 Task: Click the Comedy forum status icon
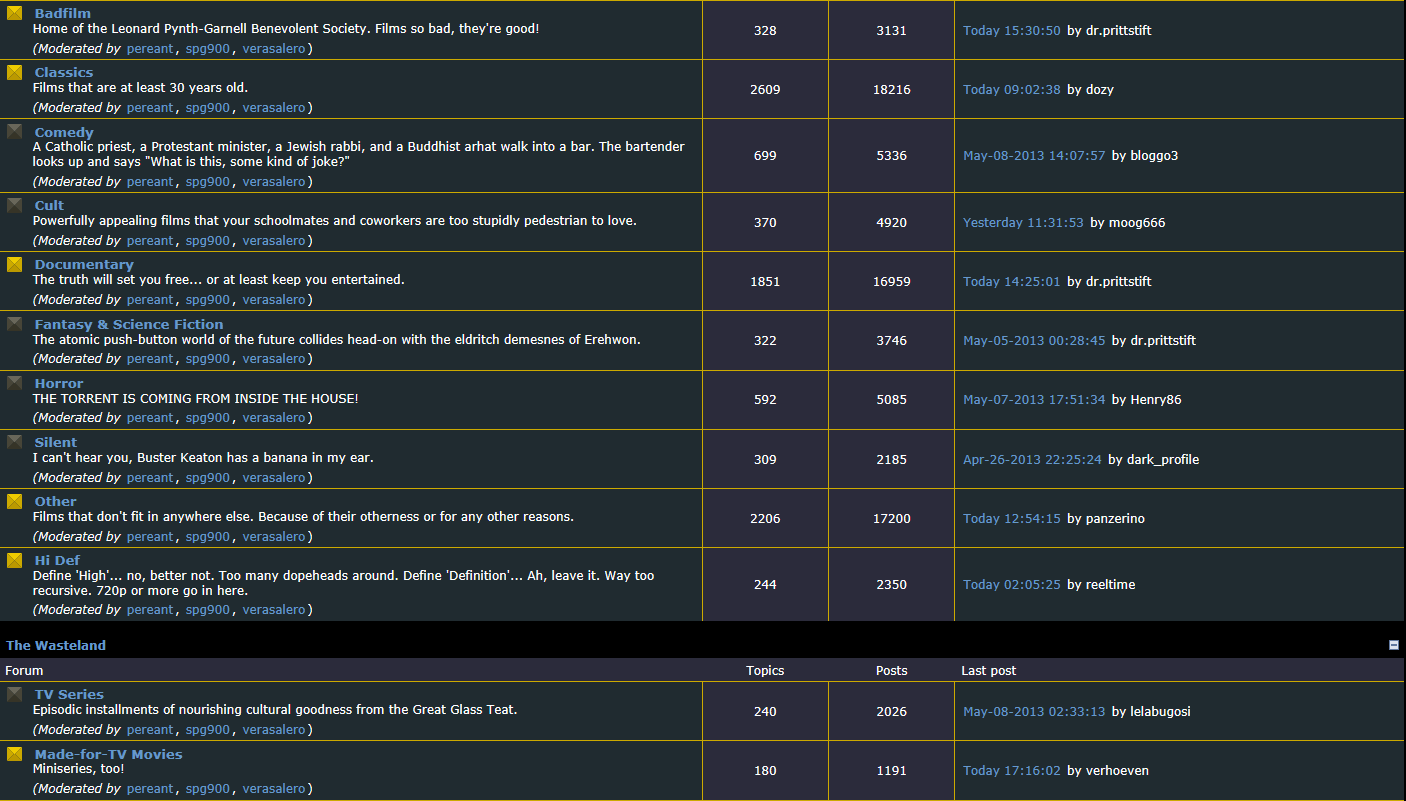pyautogui.click(x=15, y=131)
